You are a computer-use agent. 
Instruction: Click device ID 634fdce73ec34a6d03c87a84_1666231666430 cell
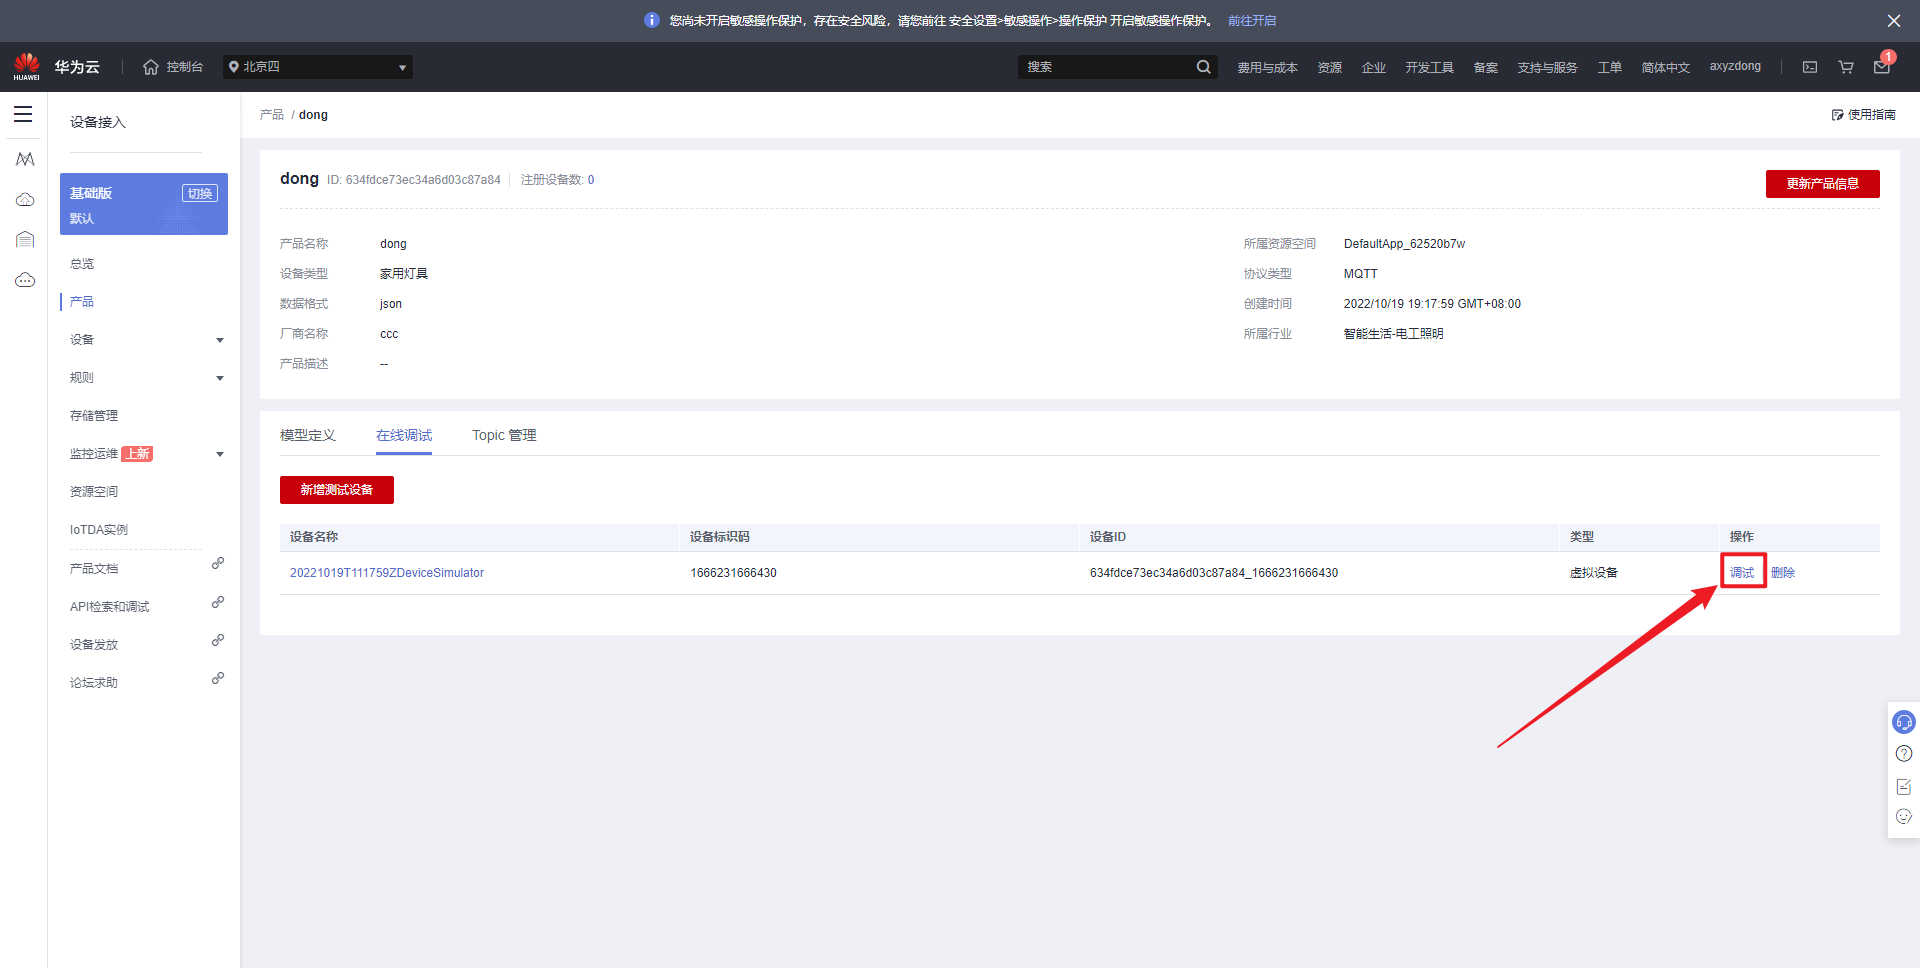(1214, 573)
